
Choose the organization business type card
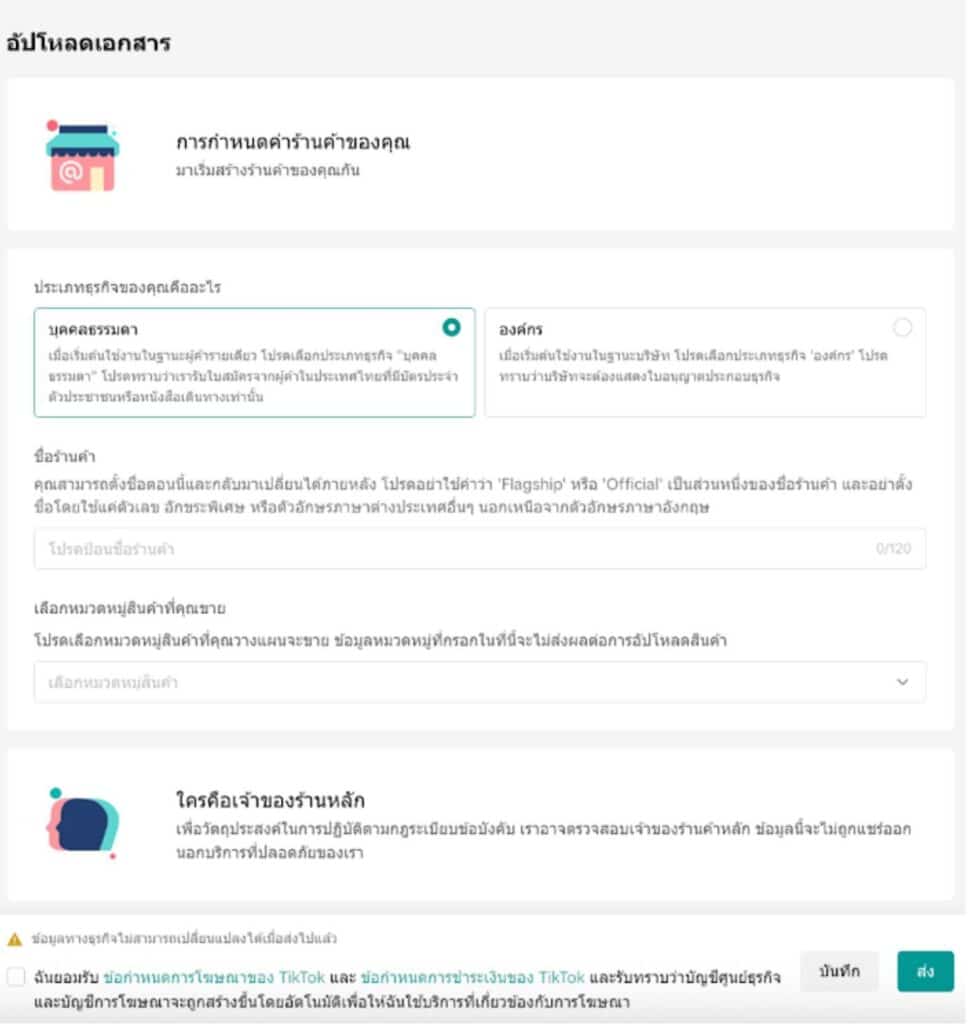(x=705, y=362)
